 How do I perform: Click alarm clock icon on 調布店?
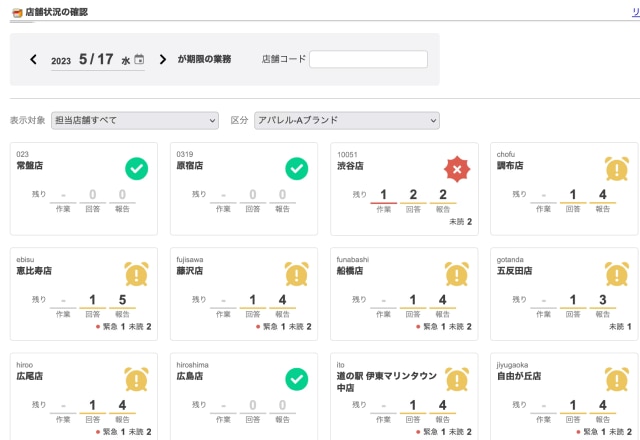click(x=617, y=169)
